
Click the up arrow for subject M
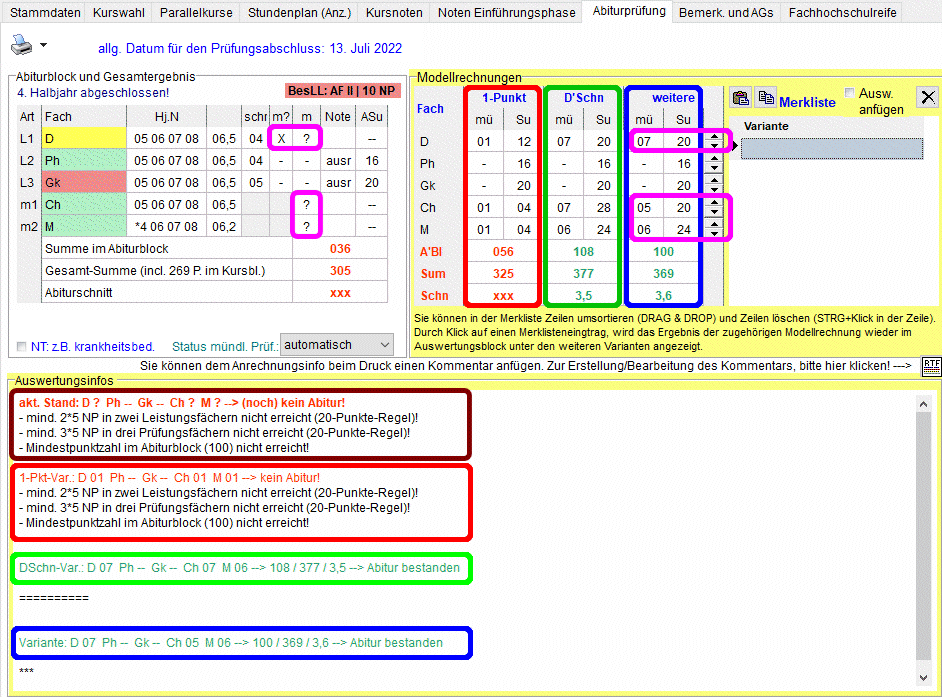click(714, 225)
